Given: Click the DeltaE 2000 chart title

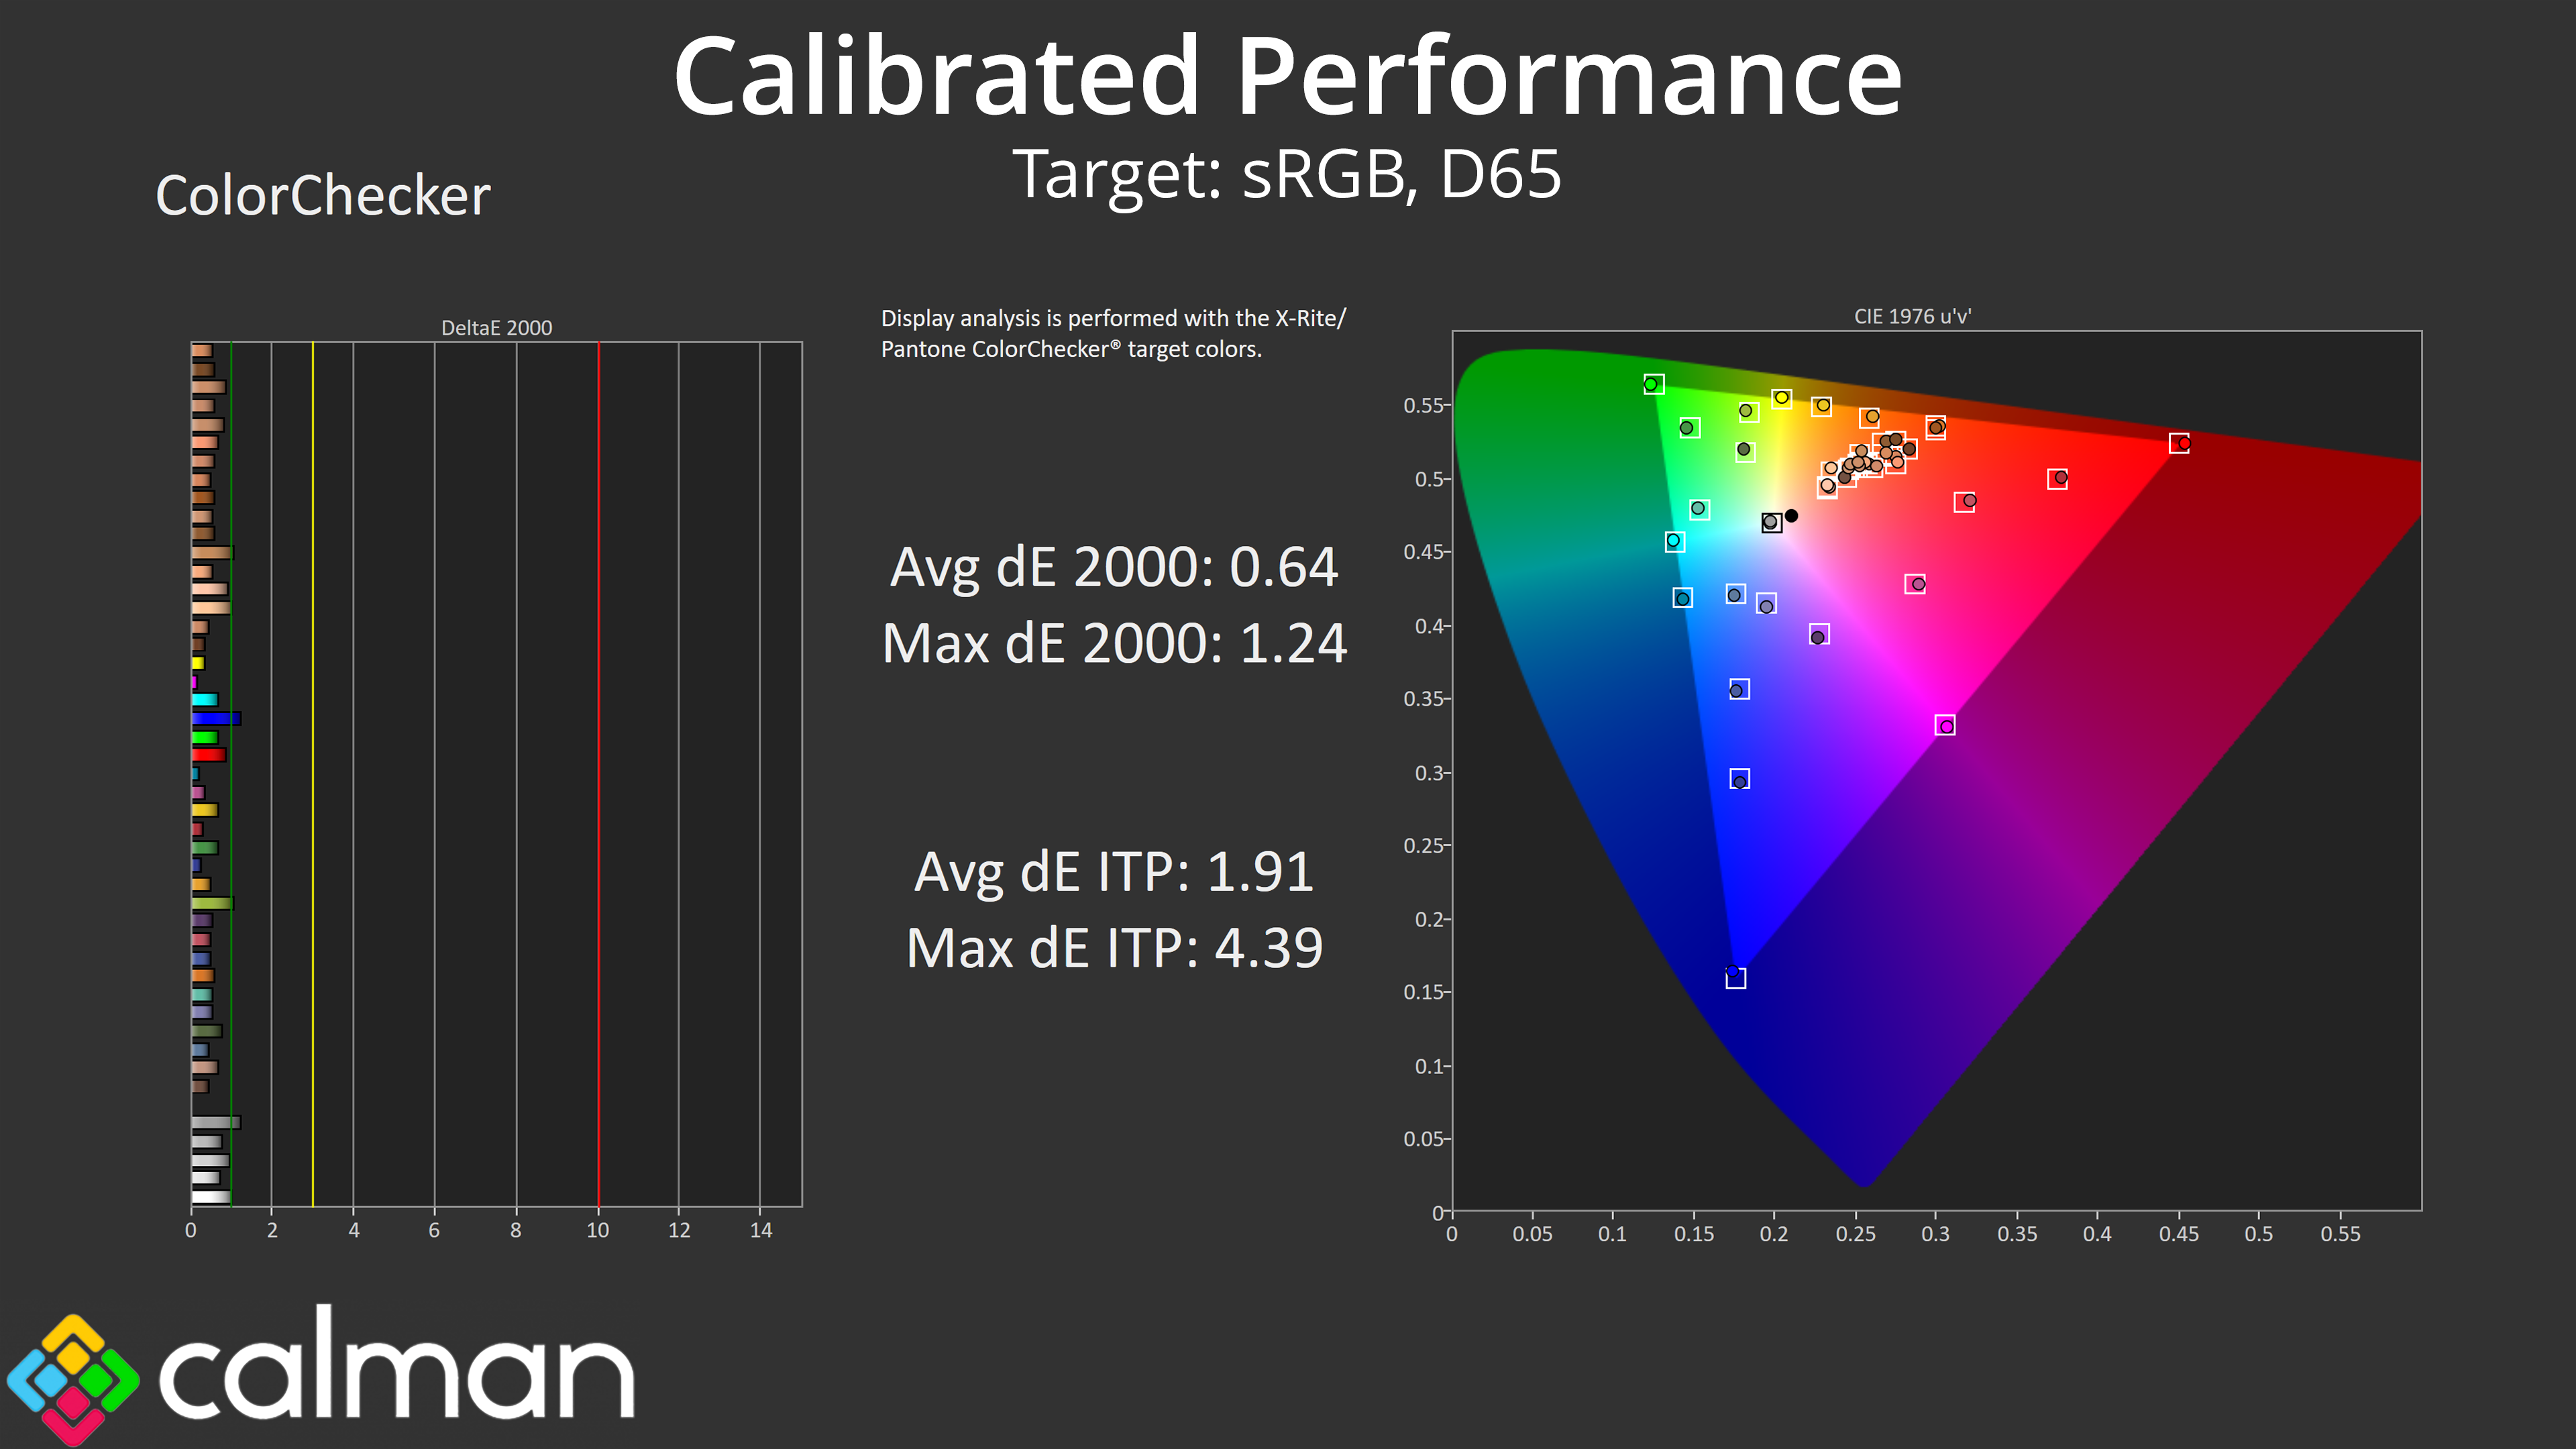Looking at the screenshot, I should (496, 328).
